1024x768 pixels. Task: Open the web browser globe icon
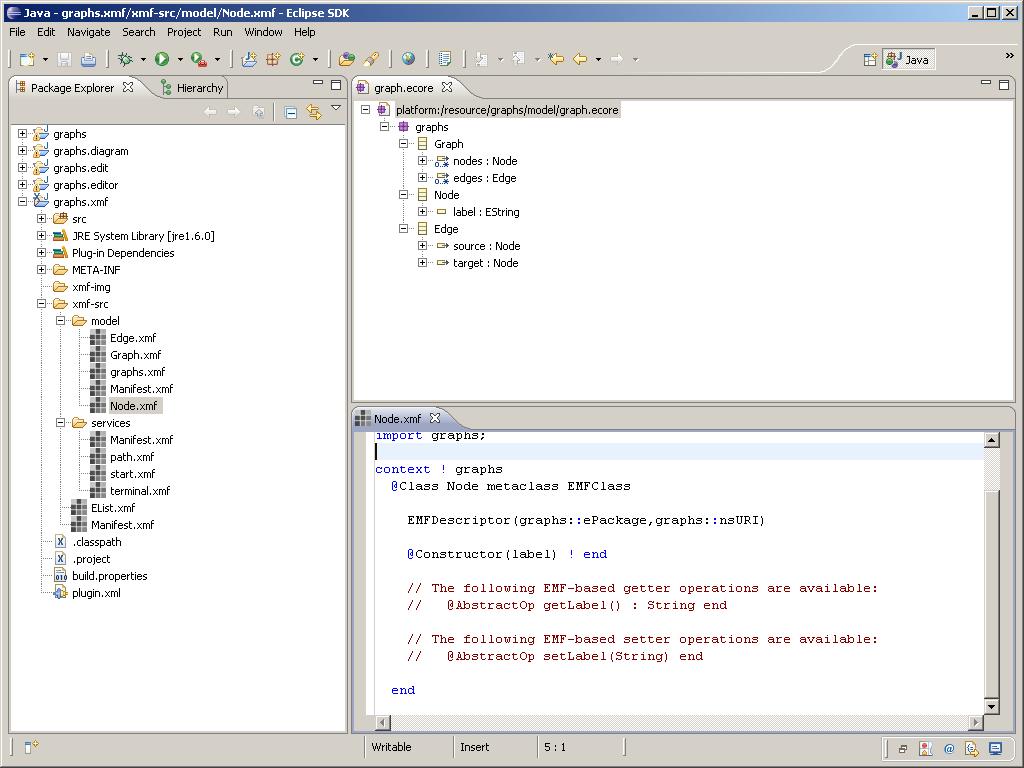[408, 59]
